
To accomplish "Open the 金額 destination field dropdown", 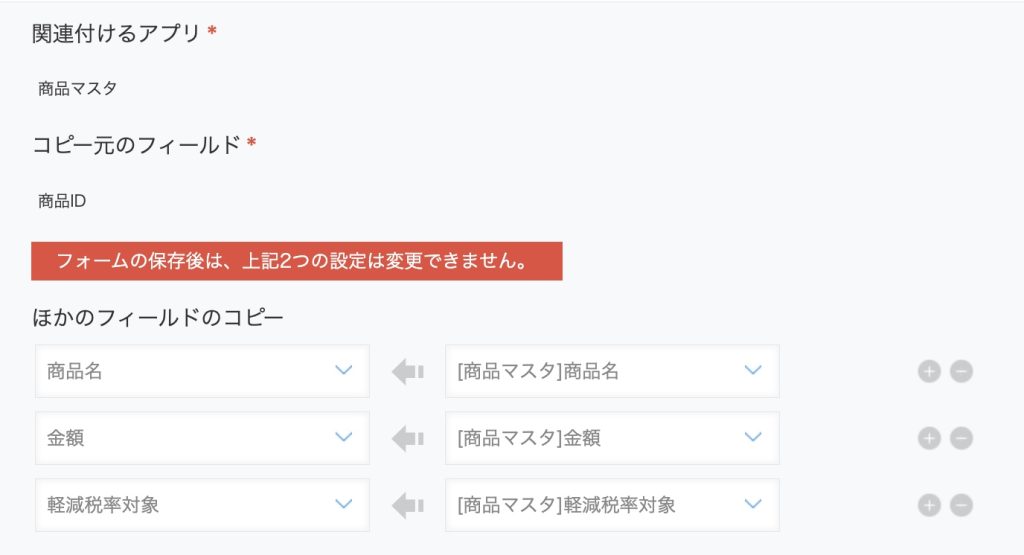I will [202, 437].
